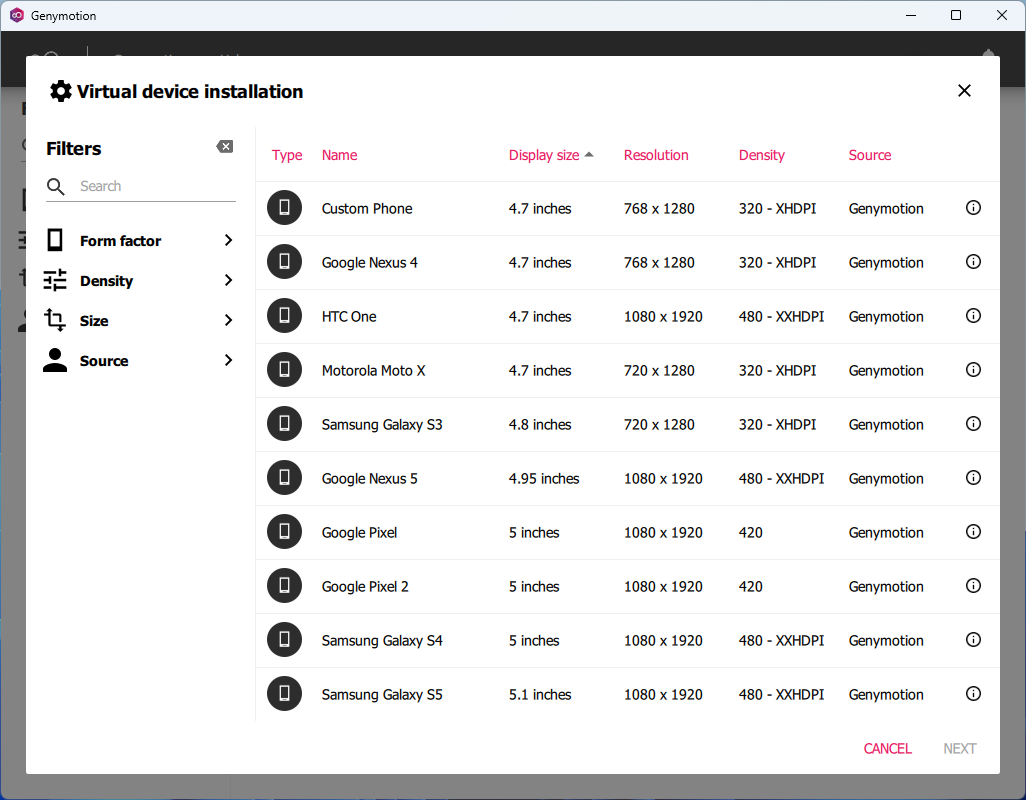Open info for Custom Phone
The height and width of the screenshot is (800, 1026).
(973, 208)
